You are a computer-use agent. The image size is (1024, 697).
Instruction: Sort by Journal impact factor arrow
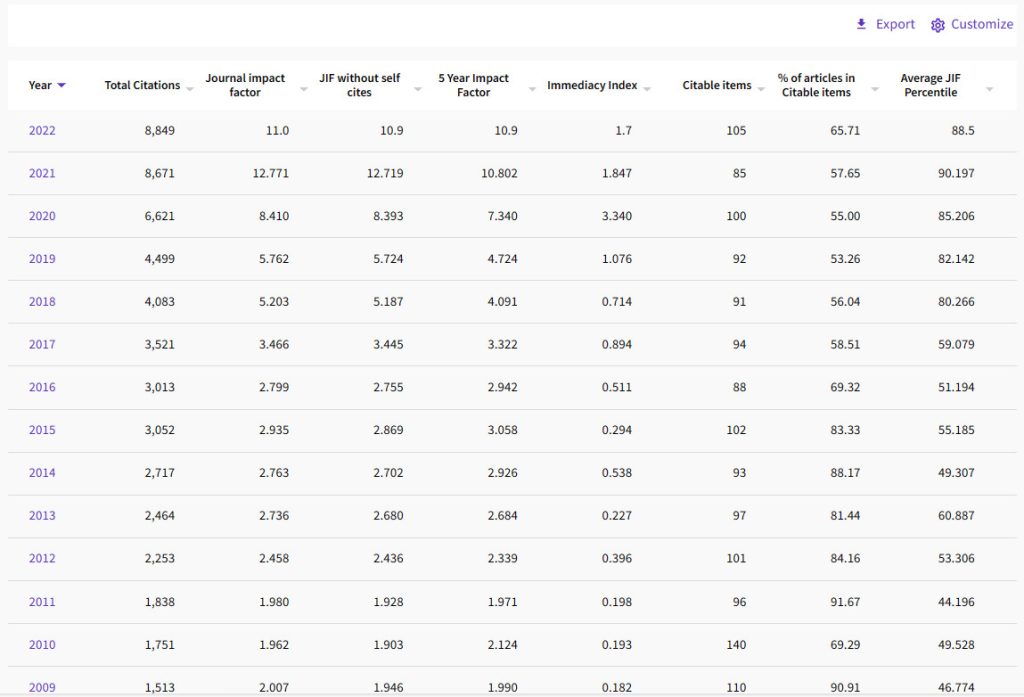pyautogui.click(x=304, y=88)
